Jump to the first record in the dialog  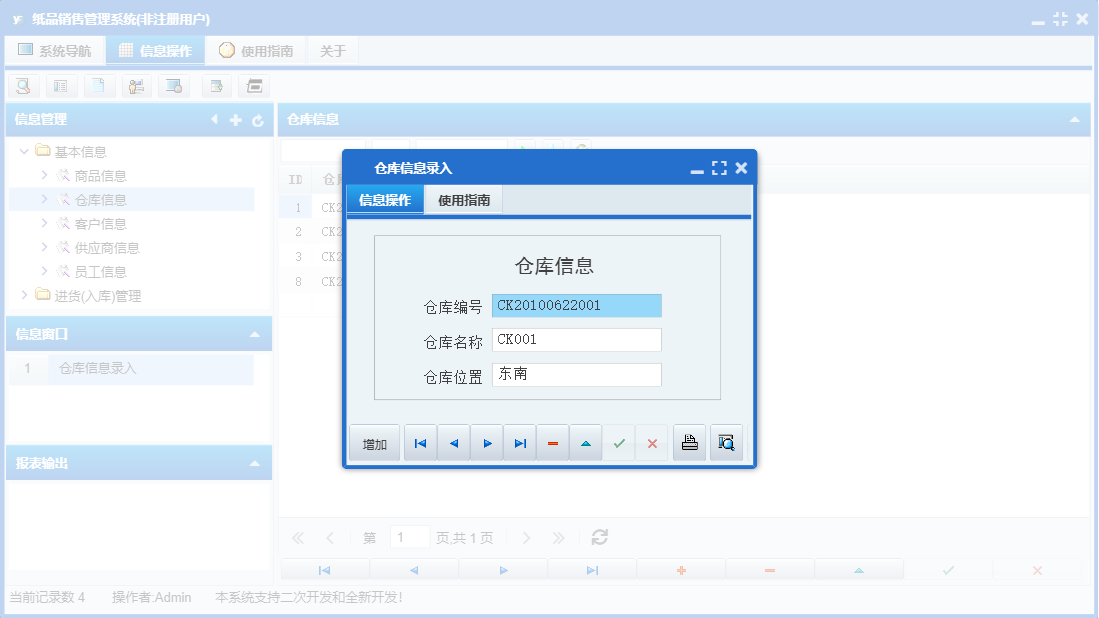coord(419,442)
